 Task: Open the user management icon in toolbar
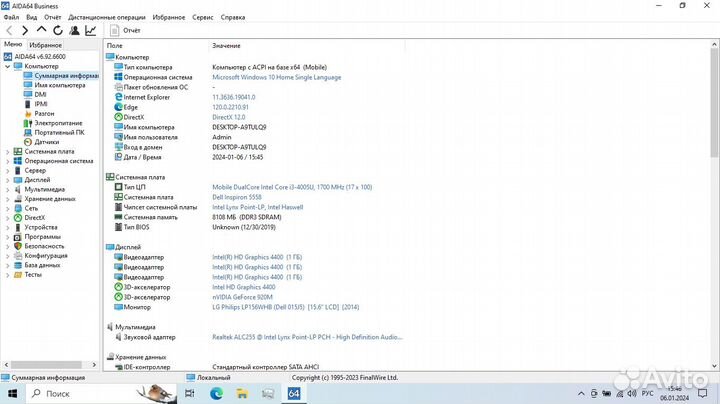point(74,31)
